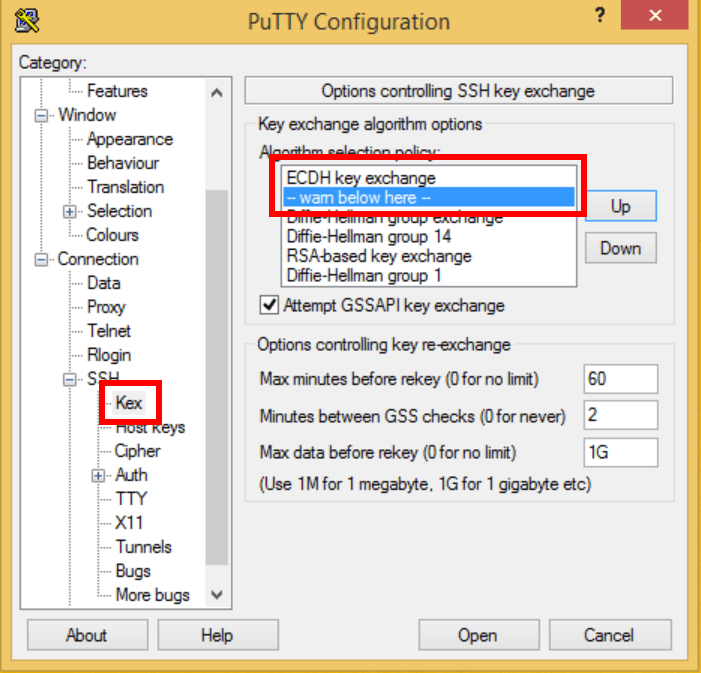Click the category tree scroll up arrow

coord(217,93)
